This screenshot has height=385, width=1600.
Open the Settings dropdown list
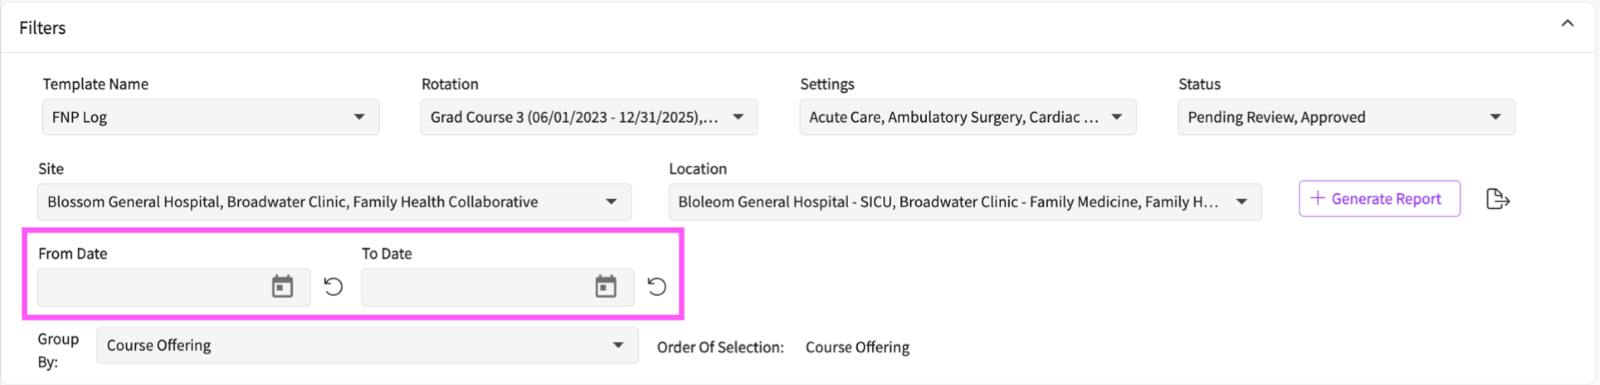pyautogui.click(x=968, y=117)
